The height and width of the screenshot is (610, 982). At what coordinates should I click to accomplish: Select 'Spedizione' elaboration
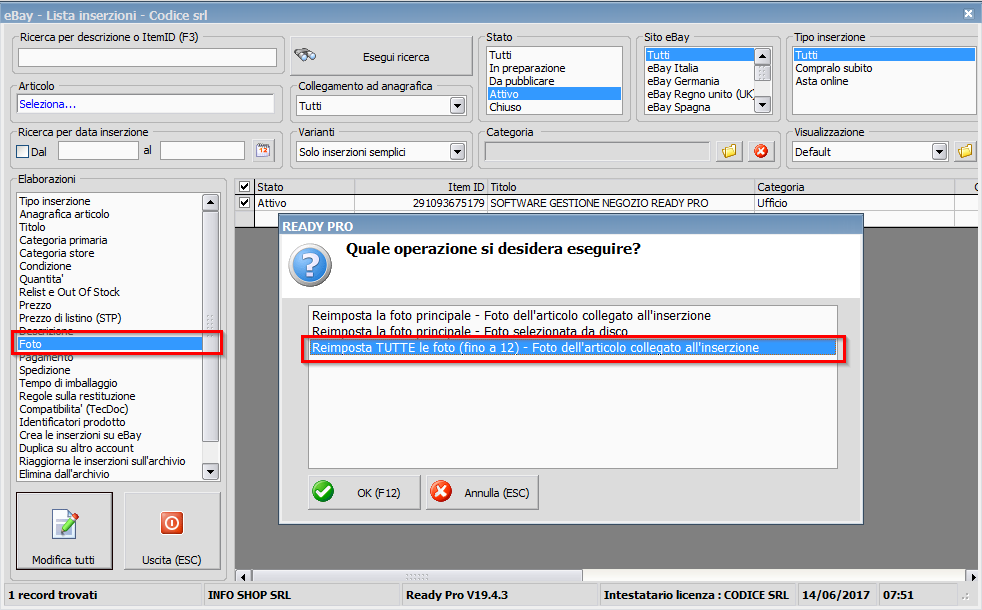(110, 370)
